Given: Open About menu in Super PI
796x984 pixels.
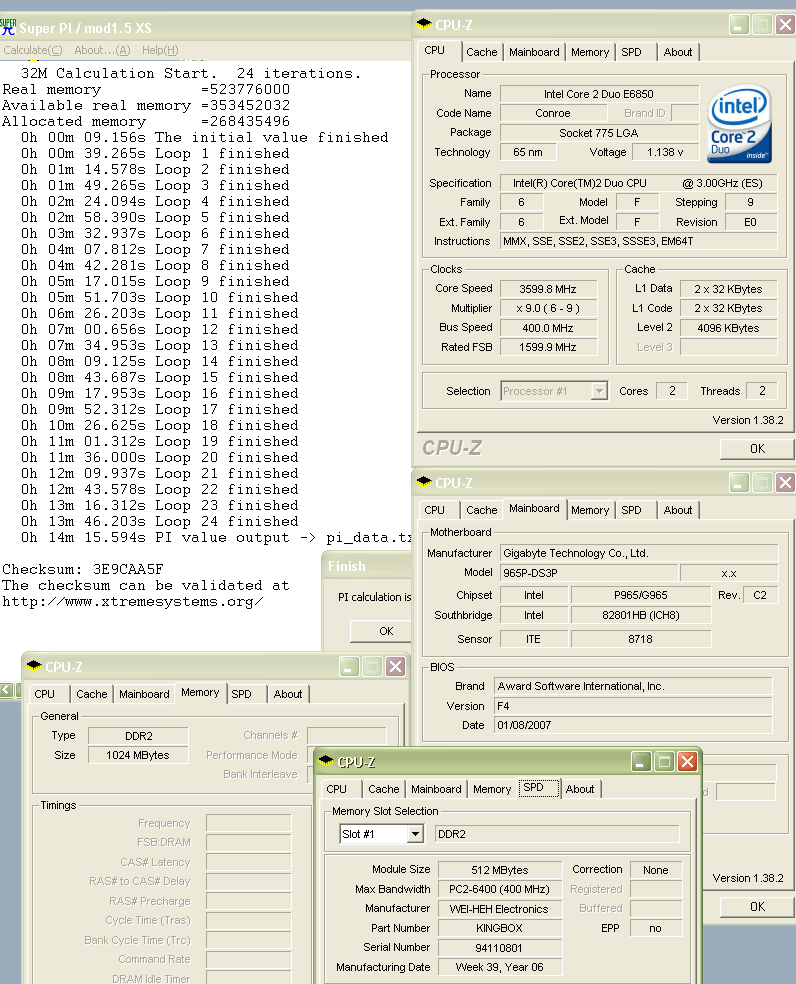Looking at the screenshot, I should (102, 50).
